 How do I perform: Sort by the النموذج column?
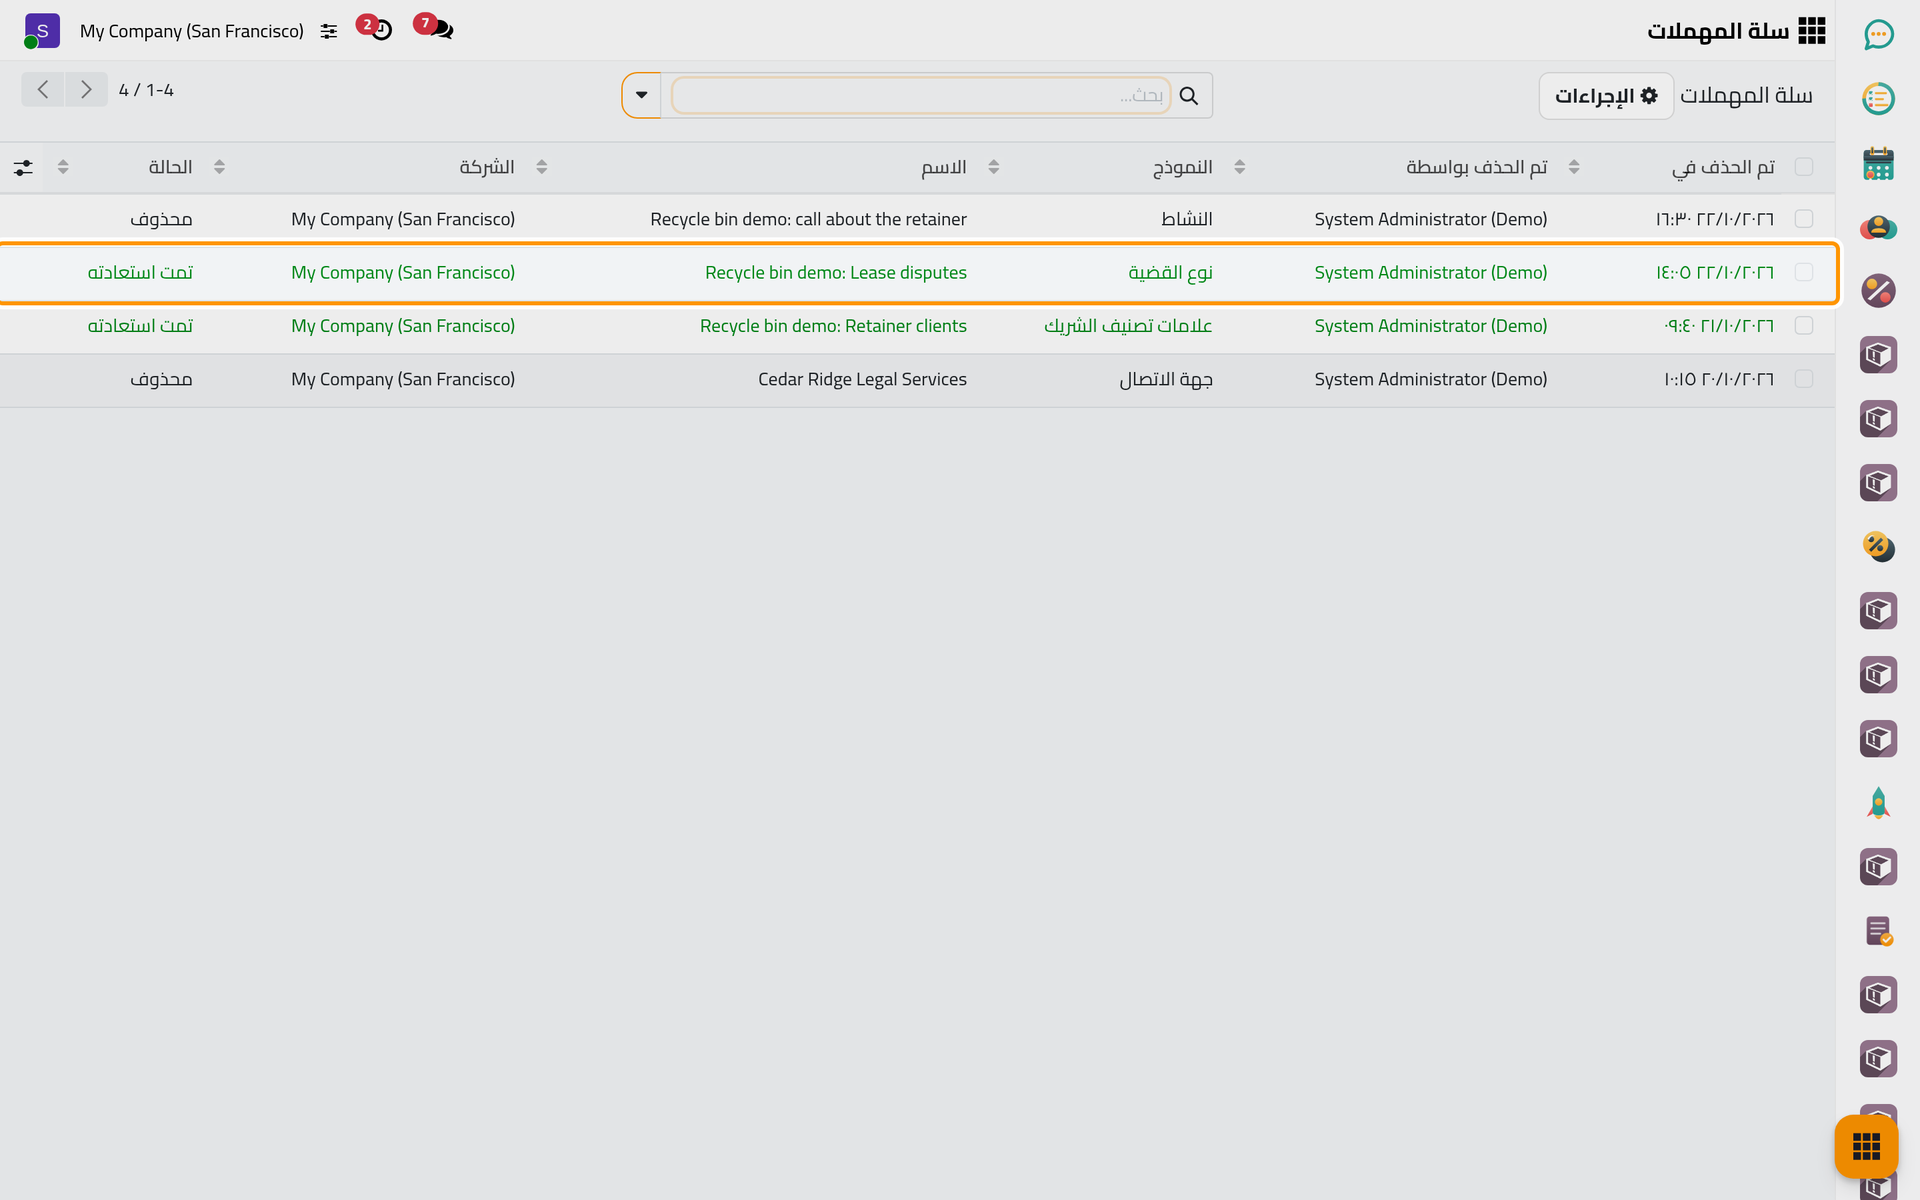tap(1182, 167)
